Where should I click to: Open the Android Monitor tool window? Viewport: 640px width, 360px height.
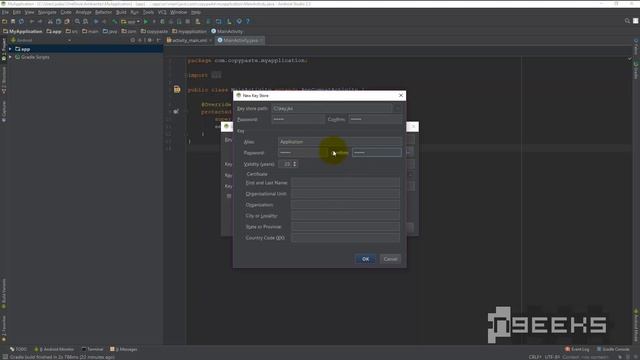coord(54,349)
